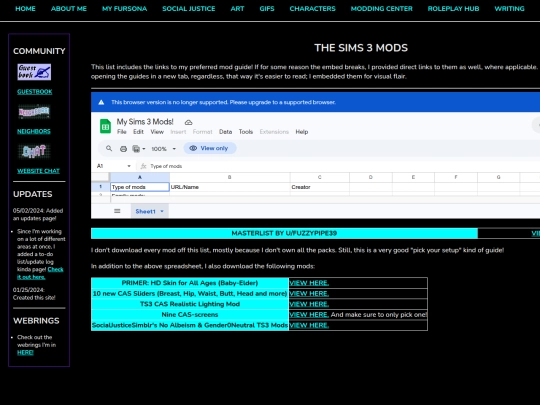Open the Tools menu in Sheets
The image size is (540, 405).
pyautogui.click(x=246, y=132)
